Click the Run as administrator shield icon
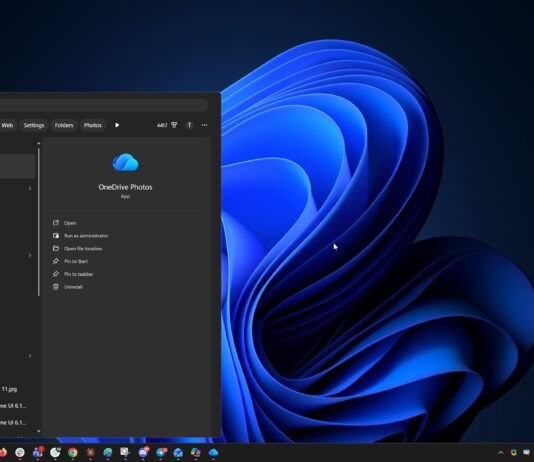Viewport: 534px width, 462px height. coord(56,236)
